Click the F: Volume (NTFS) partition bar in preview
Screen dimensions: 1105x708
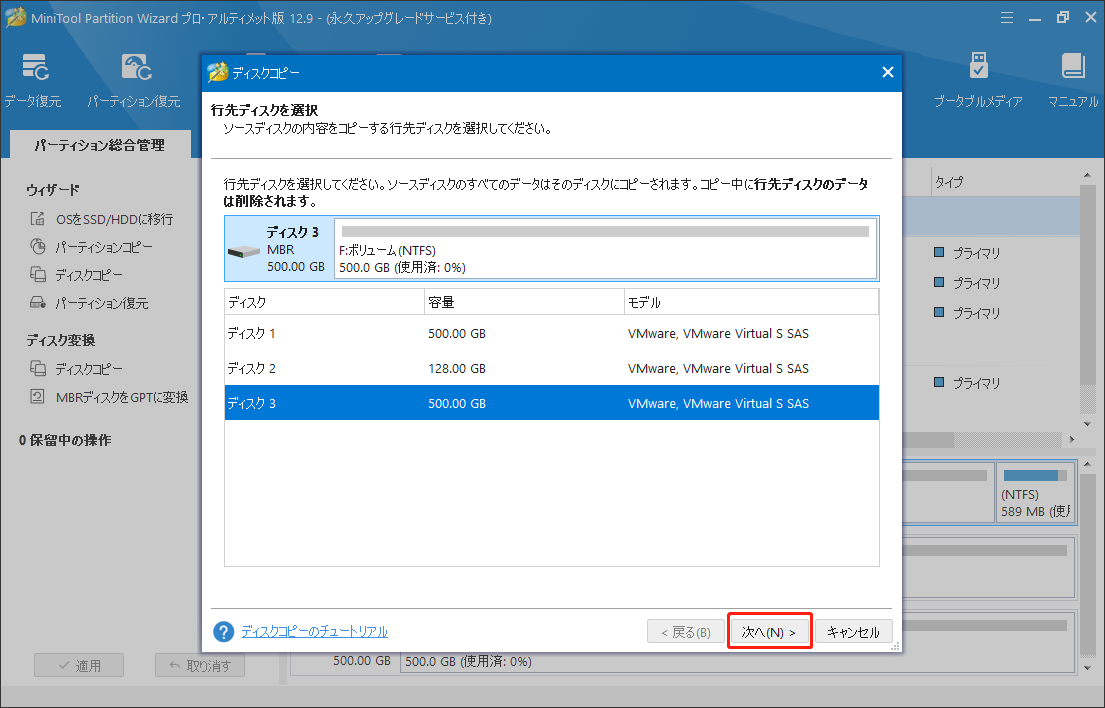tap(605, 249)
